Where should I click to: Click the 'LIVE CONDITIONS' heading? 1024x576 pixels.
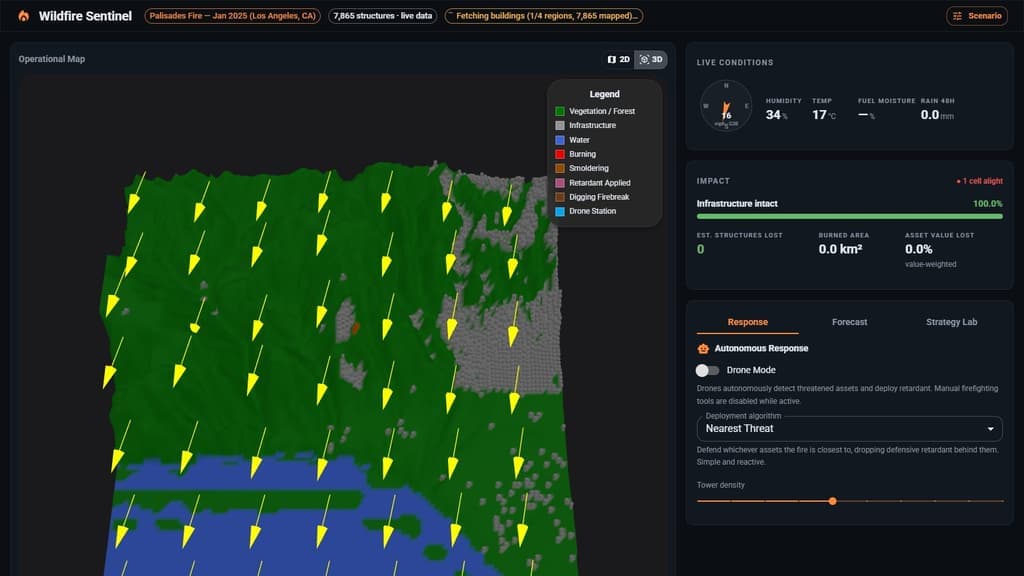[x=735, y=63]
